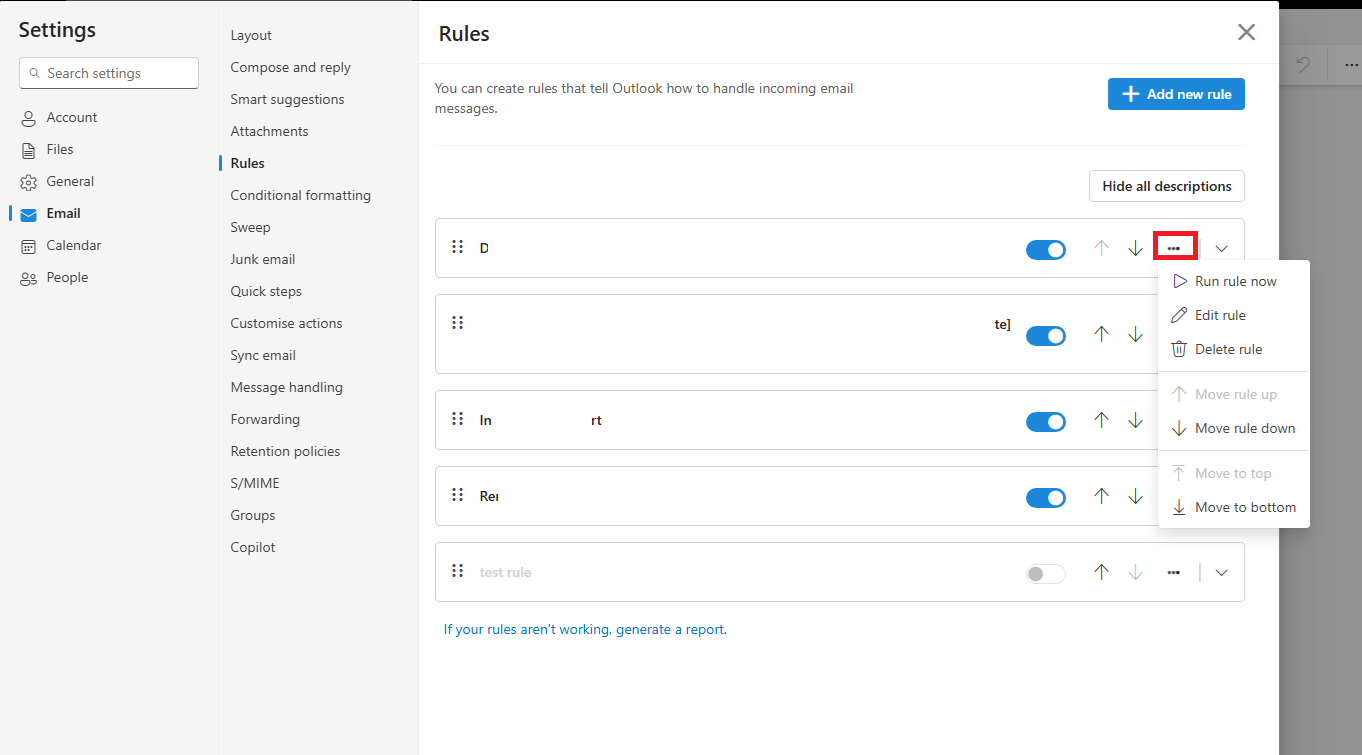
Task: Click the down arrow on rule ending te]
Action: tap(1135, 334)
